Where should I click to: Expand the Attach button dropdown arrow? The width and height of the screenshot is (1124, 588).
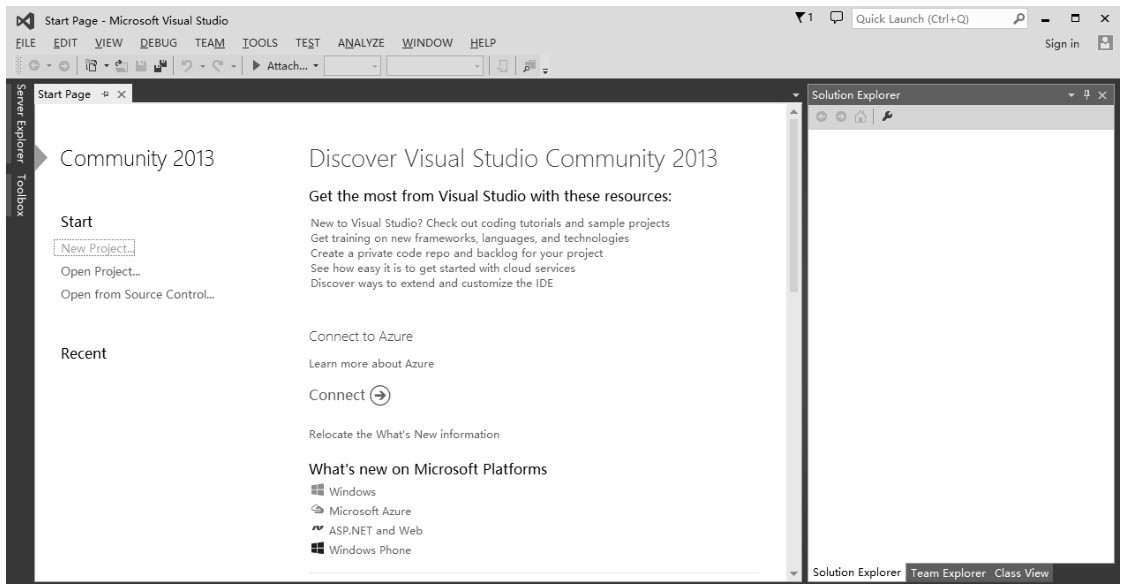tap(315, 66)
